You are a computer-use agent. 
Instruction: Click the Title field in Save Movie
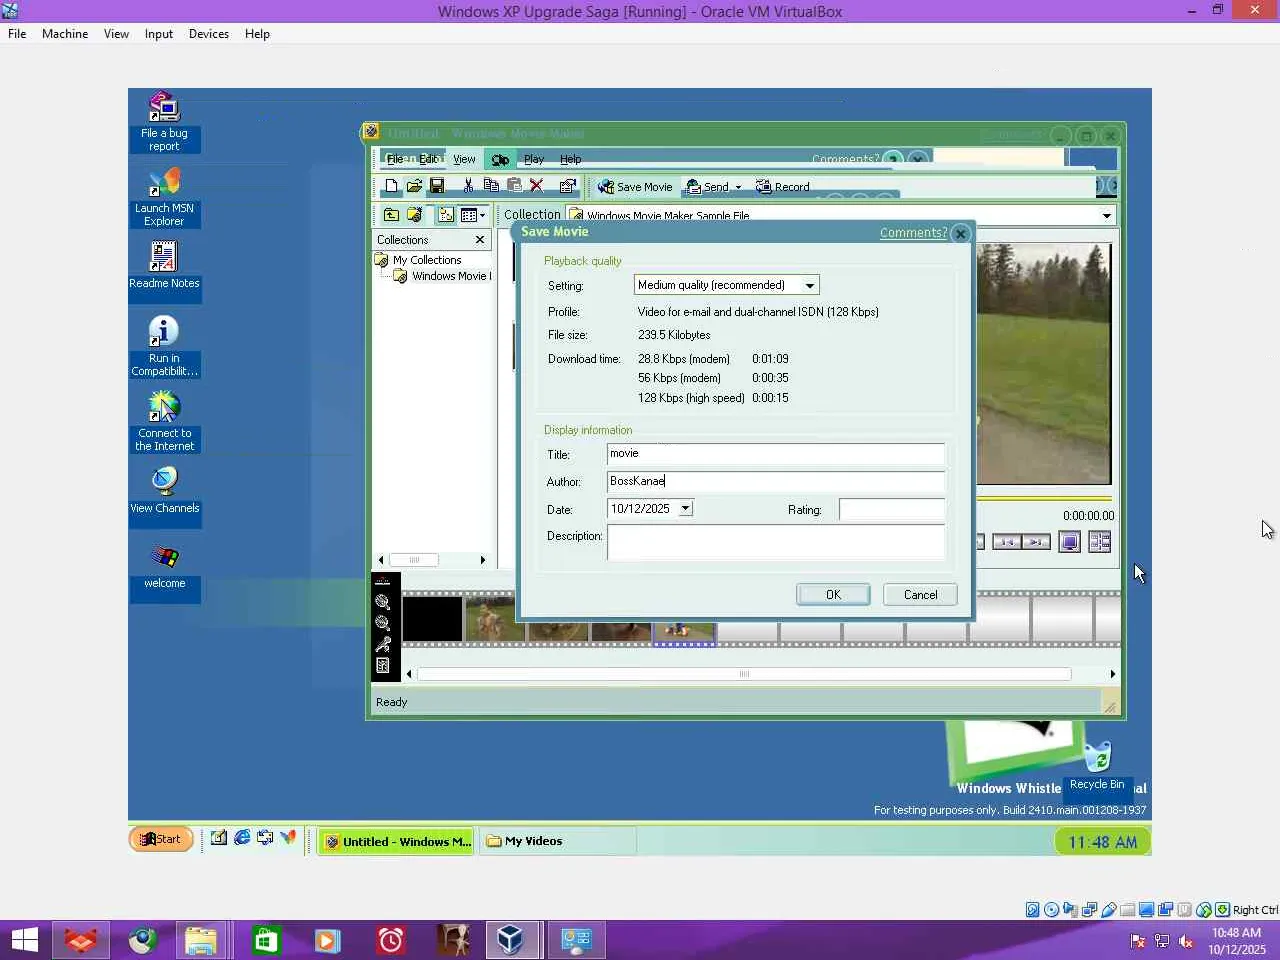775,454
